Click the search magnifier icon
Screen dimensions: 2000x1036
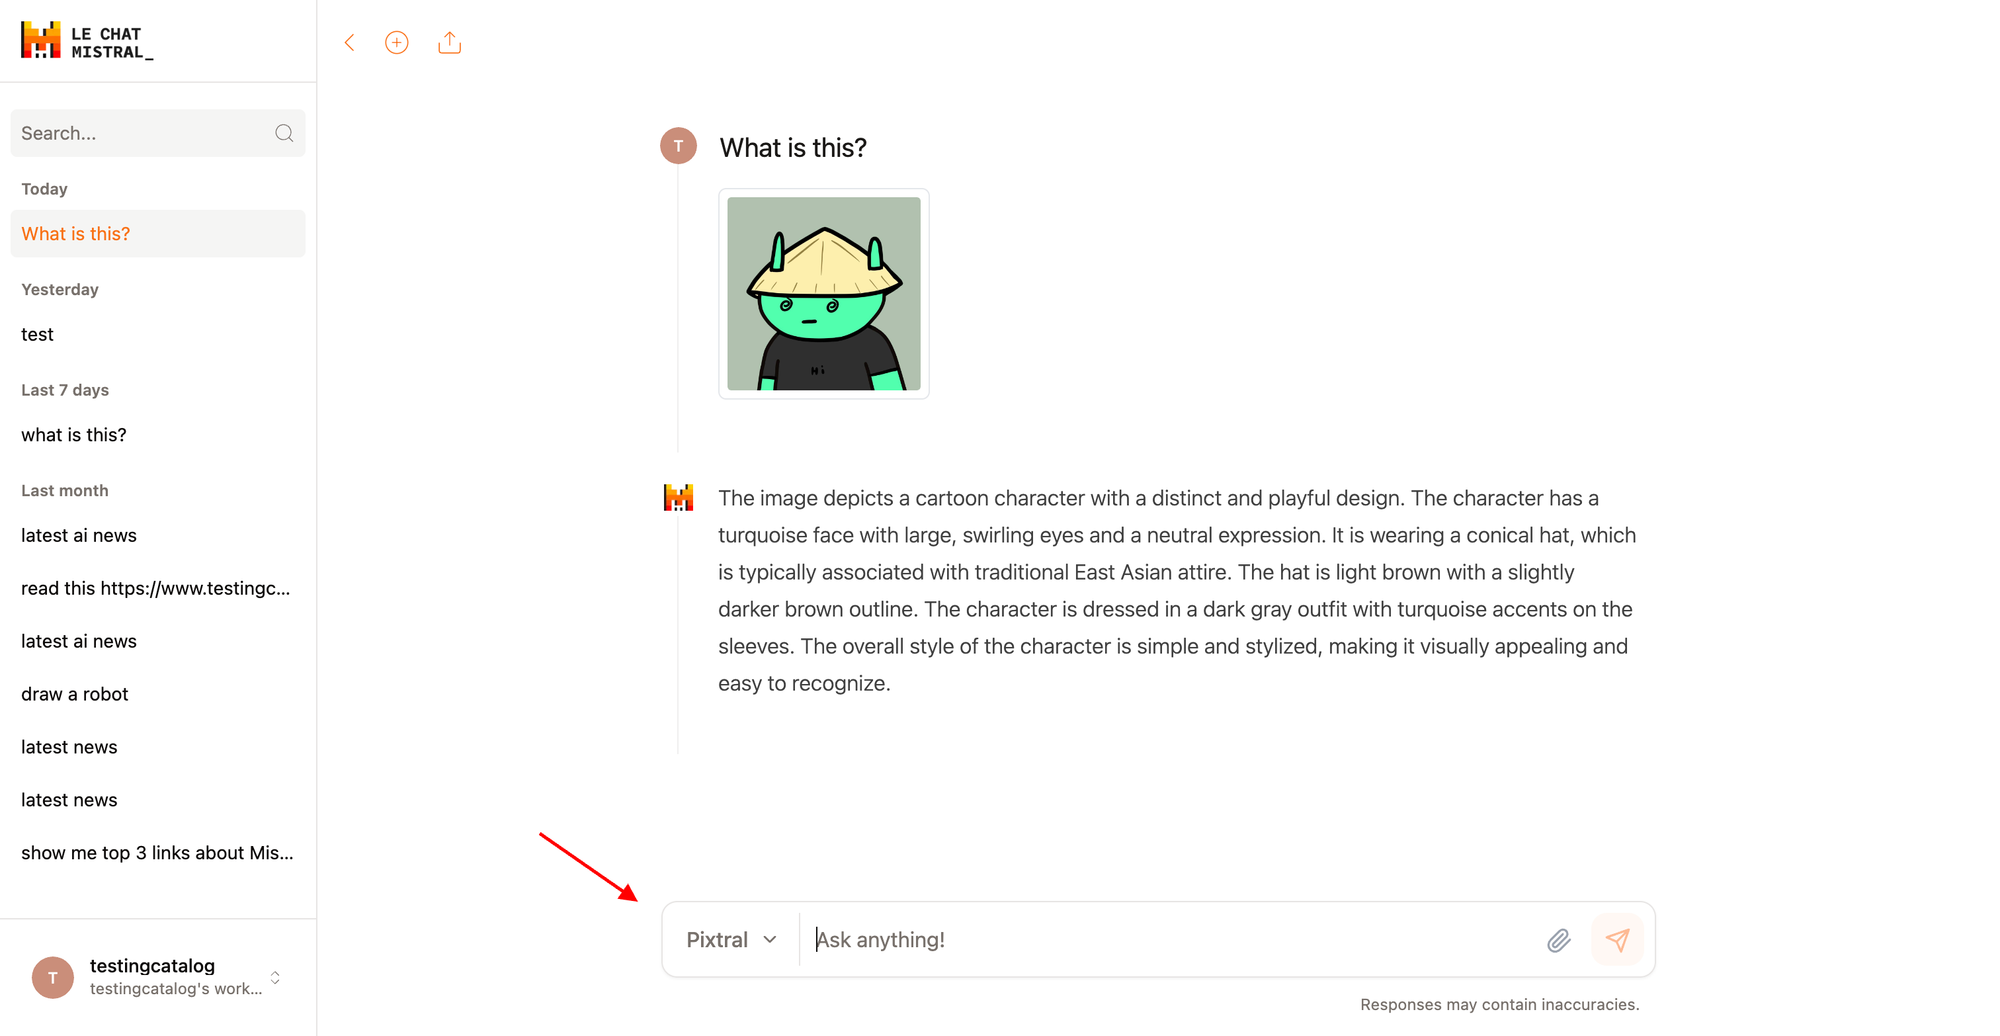point(284,133)
